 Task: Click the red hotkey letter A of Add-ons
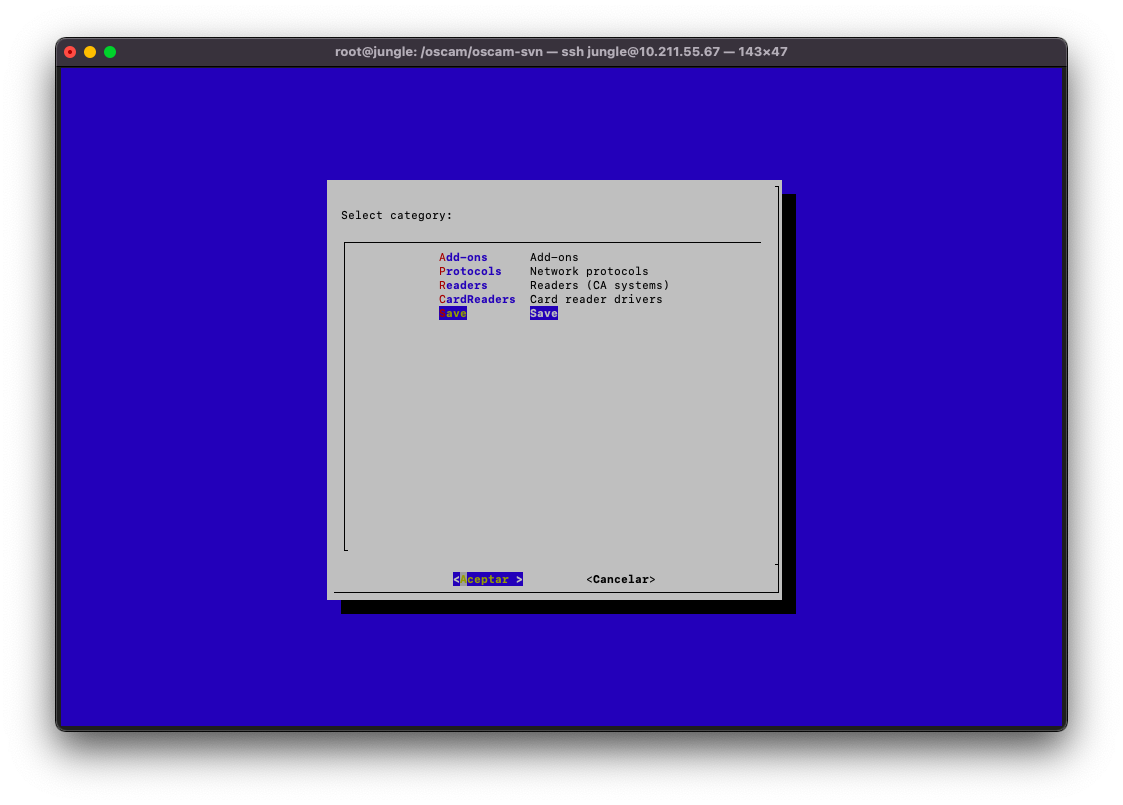[x=442, y=257]
